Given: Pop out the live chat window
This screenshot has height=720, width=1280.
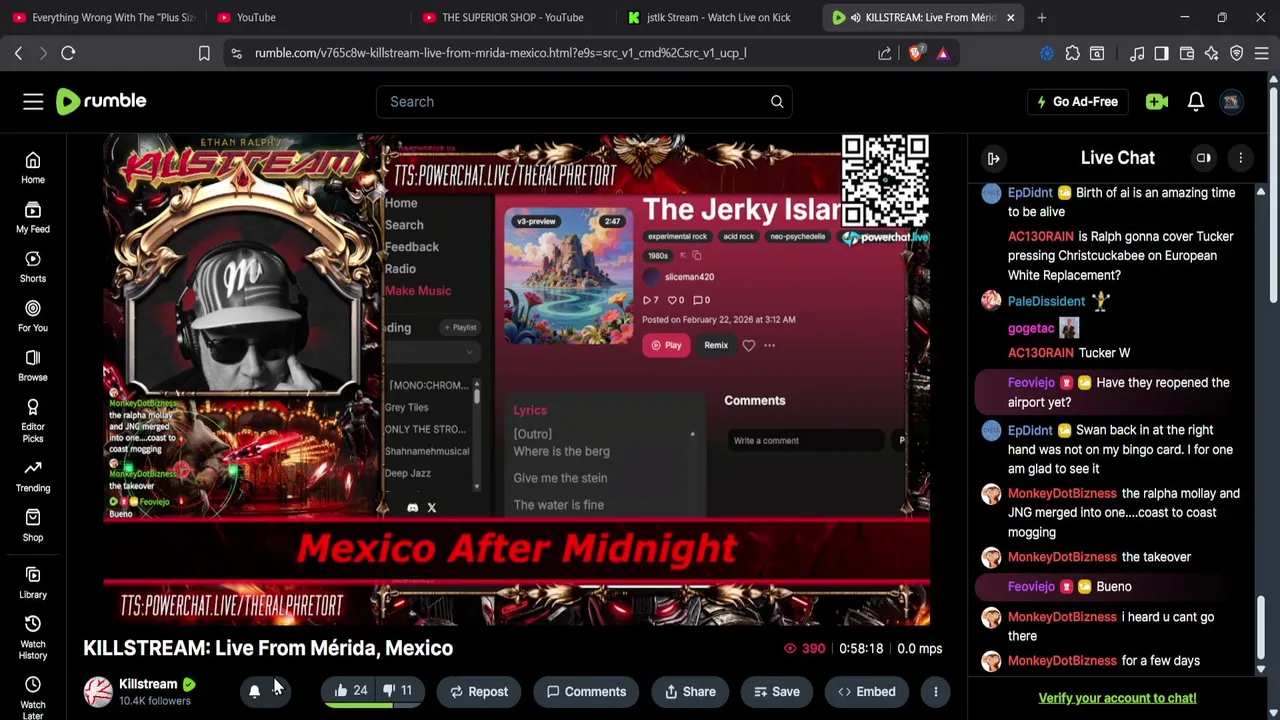Looking at the screenshot, I should point(1204,158).
